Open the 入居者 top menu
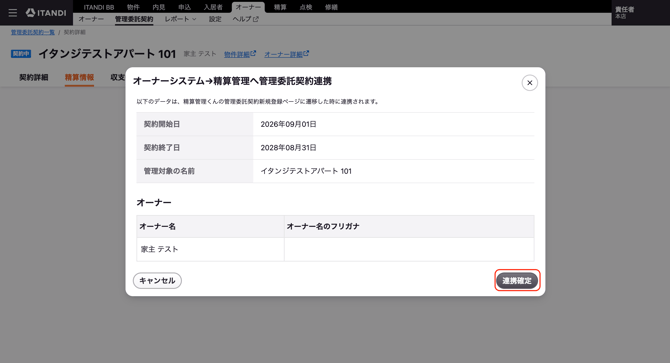 point(213,7)
